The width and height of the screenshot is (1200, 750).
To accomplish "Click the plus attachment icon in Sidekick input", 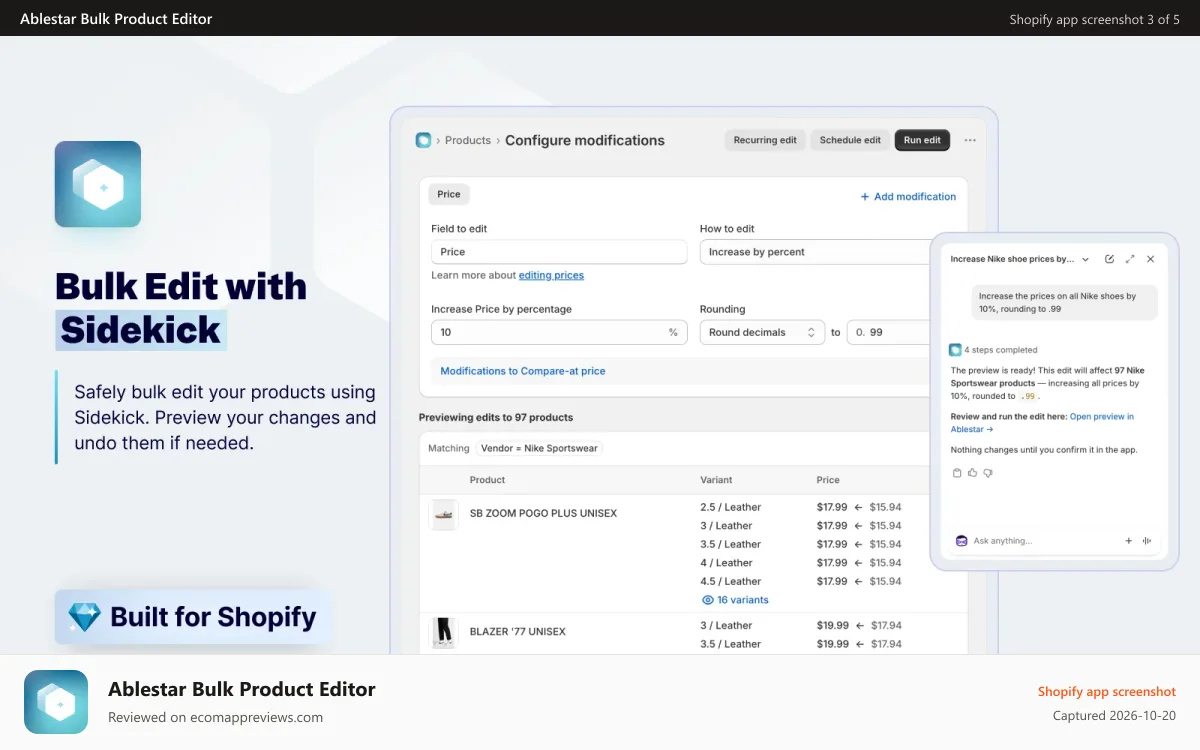I will tap(1129, 541).
